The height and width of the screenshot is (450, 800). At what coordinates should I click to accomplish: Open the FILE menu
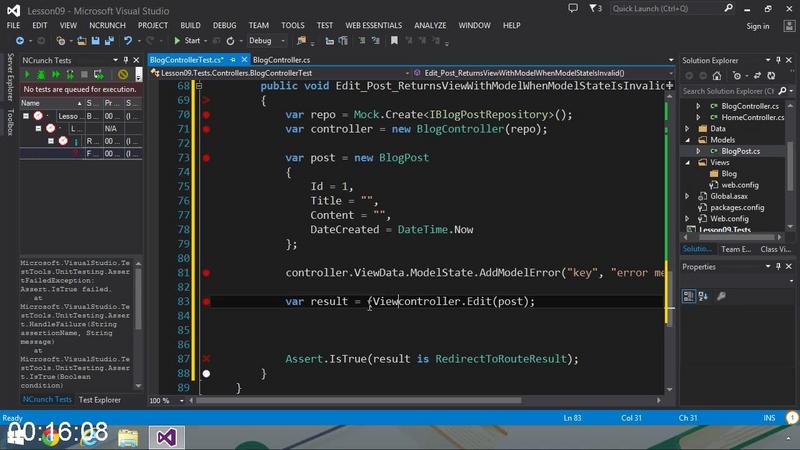pos(13,25)
